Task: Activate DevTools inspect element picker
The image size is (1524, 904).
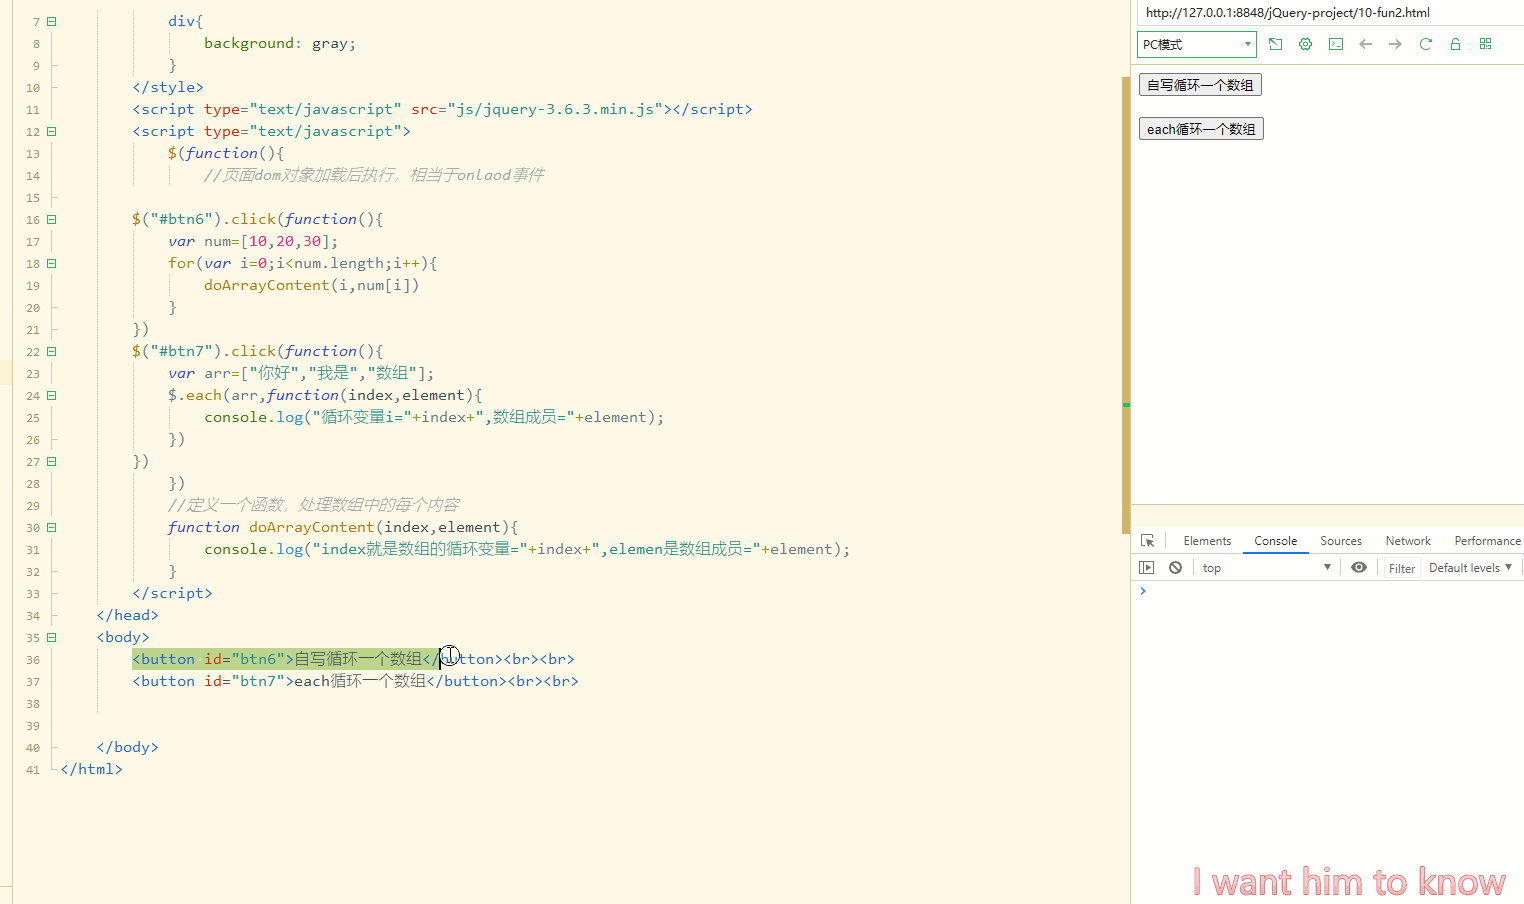Action: tap(1147, 541)
